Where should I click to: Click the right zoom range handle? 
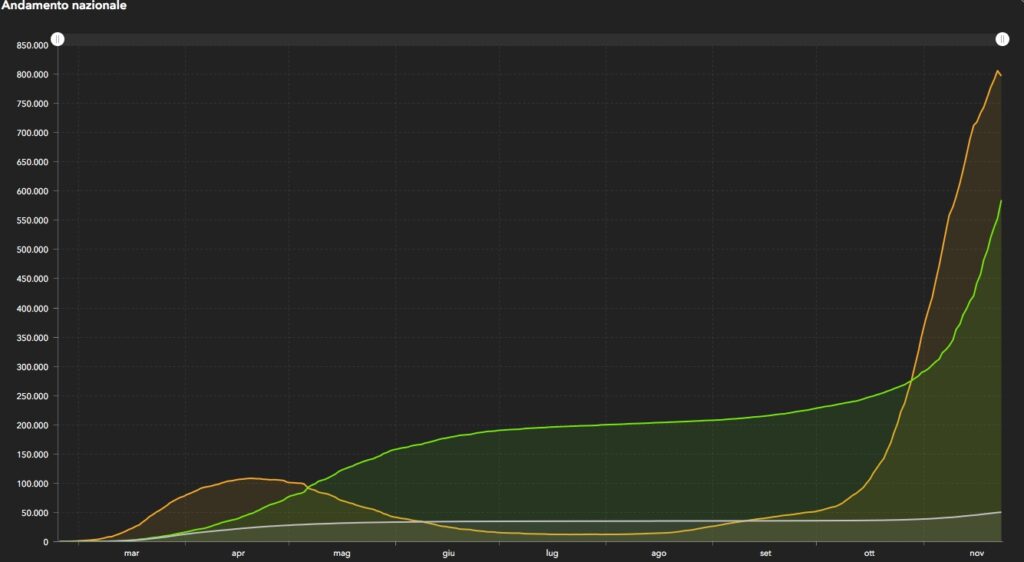[x=1001, y=39]
